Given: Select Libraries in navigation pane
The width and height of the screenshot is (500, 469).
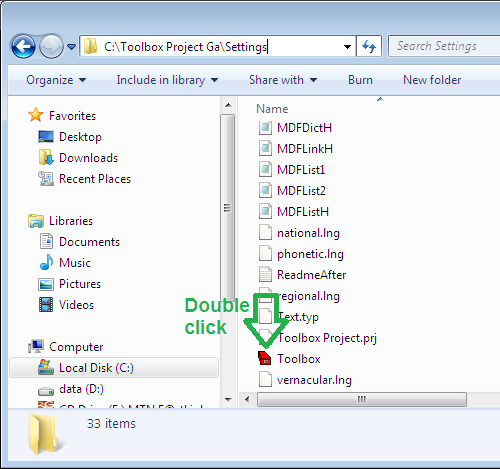Looking at the screenshot, I should (x=71, y=221).
